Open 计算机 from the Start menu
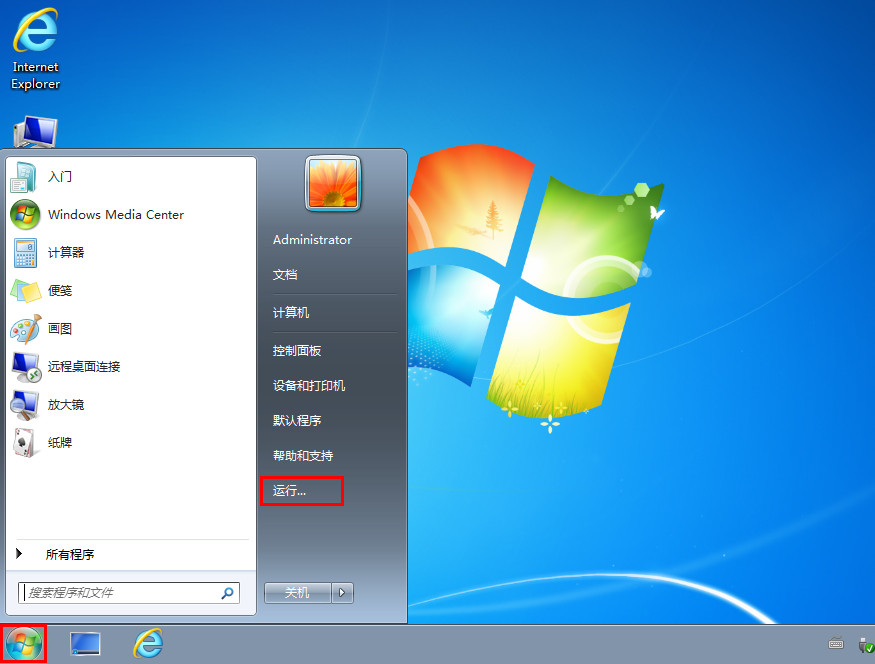Viewport: 875px width, 664px height. 291,313
